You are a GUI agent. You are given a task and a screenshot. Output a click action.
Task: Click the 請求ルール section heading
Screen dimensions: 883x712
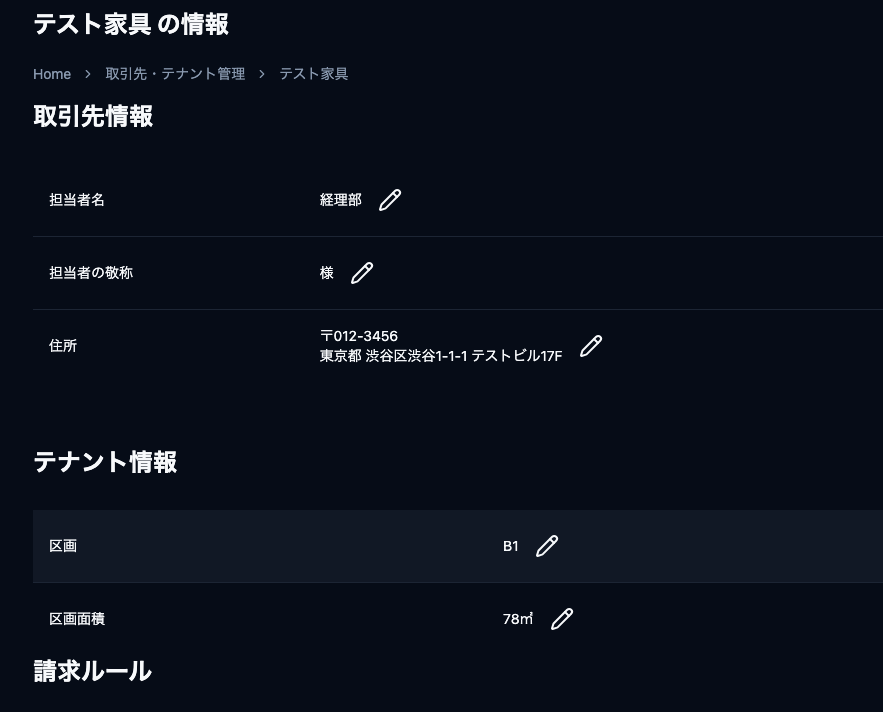pos(92,671)
